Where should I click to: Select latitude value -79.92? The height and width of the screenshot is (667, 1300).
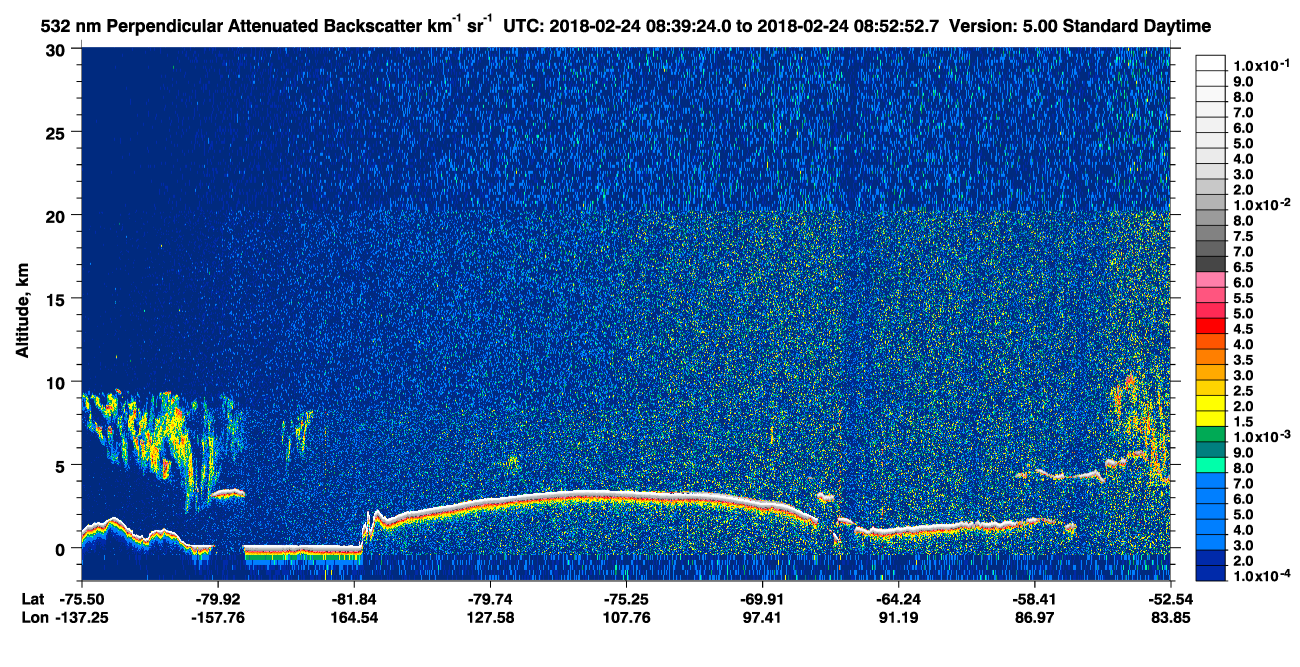tap(219, 598)
